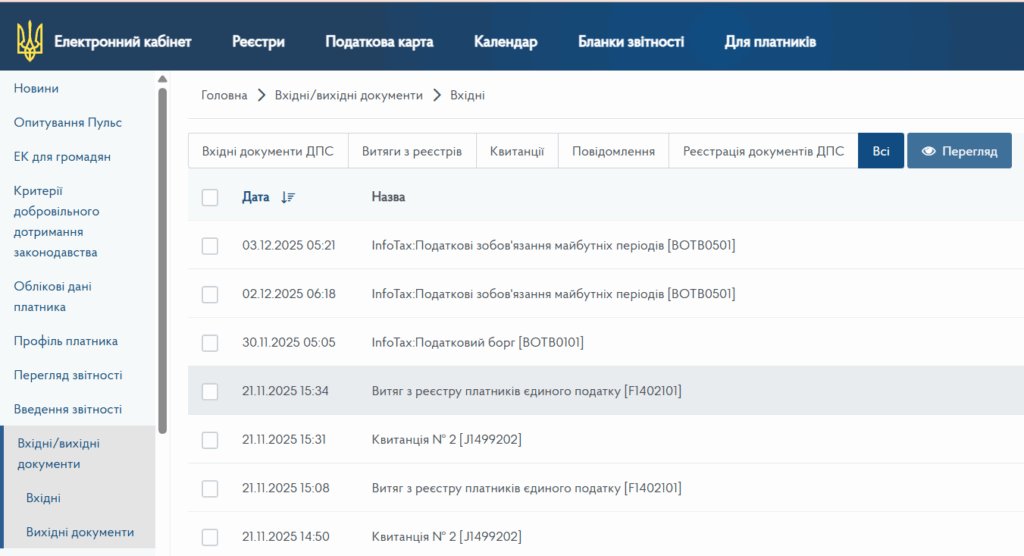
Task: Click breadcrumb chevron after Головна
Action: pos(260,95)
